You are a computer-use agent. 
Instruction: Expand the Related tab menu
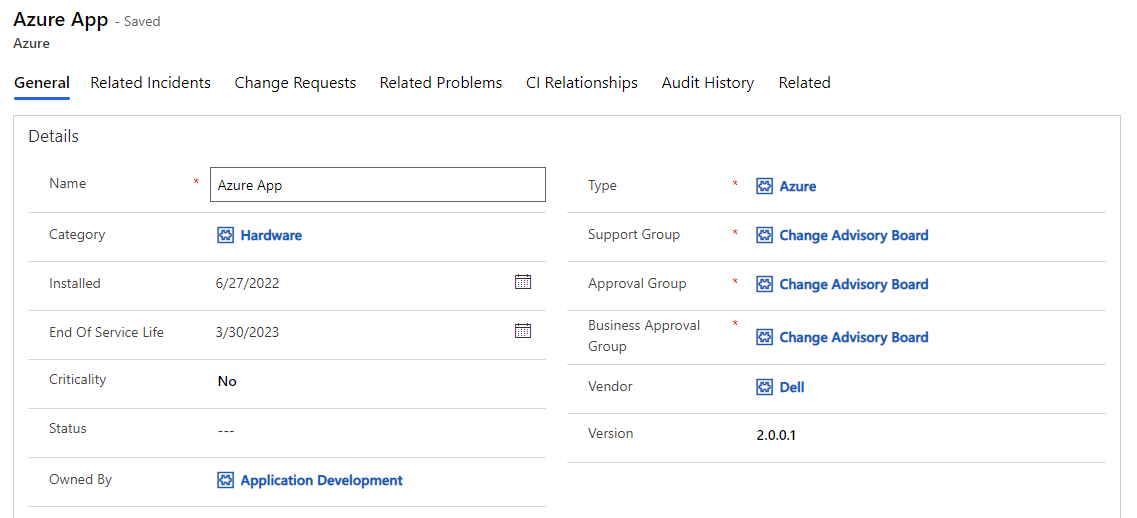(x=804, y=83)
